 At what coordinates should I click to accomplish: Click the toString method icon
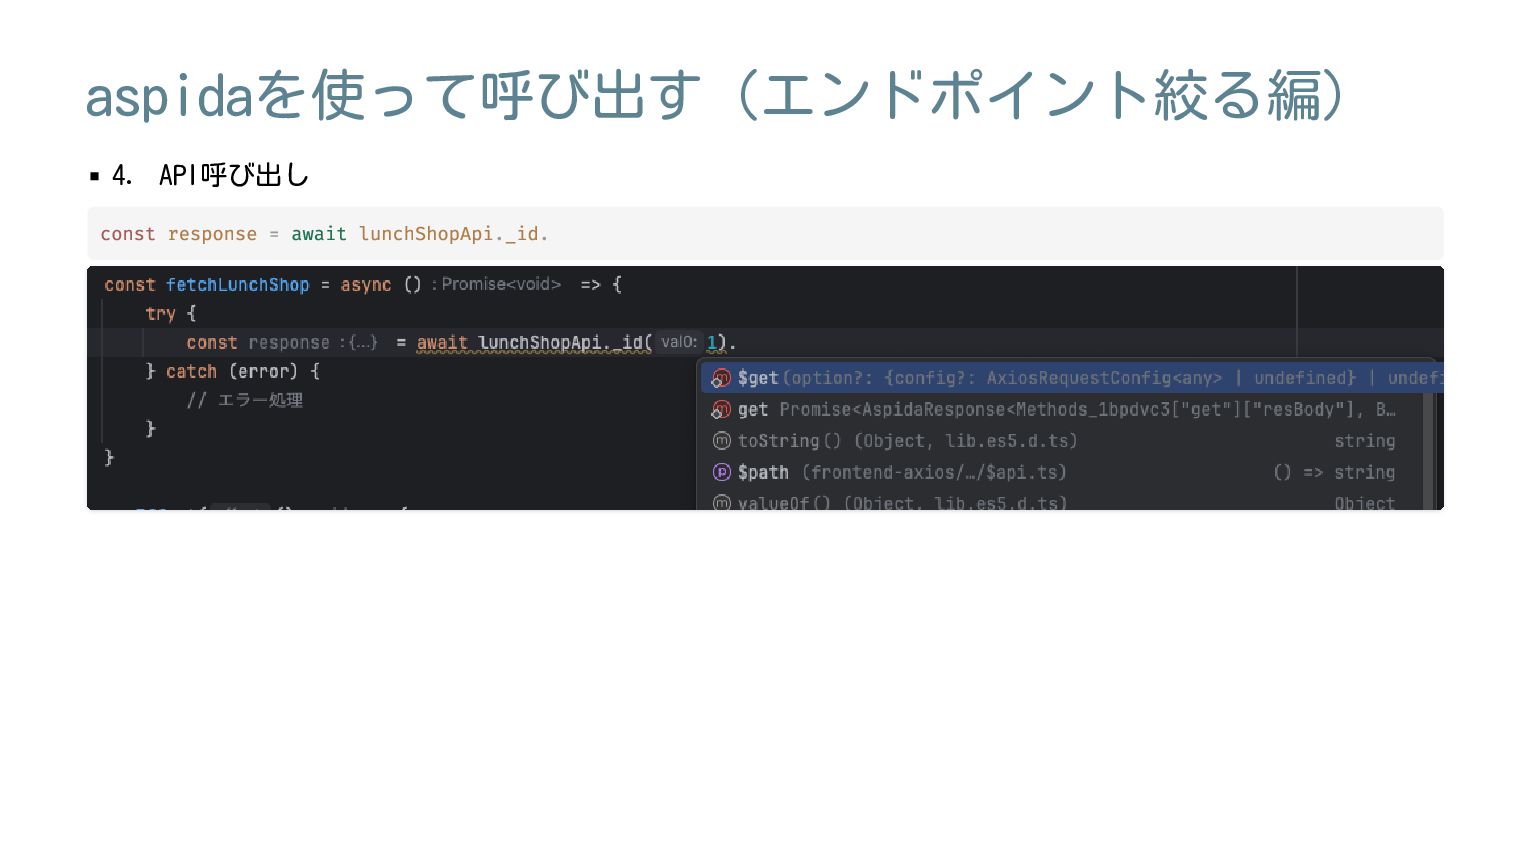(x=721, y=441)
